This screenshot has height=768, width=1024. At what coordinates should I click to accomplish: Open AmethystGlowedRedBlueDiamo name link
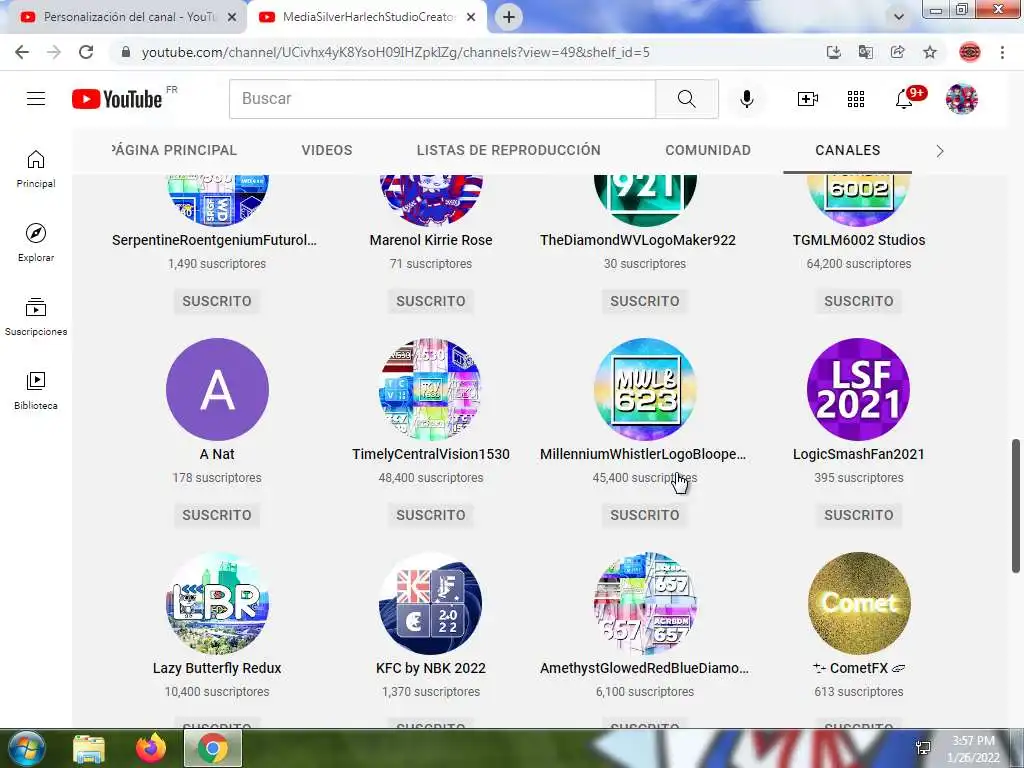645,668
